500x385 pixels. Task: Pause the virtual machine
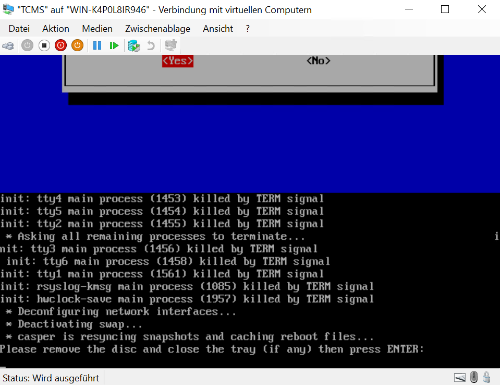97,45
